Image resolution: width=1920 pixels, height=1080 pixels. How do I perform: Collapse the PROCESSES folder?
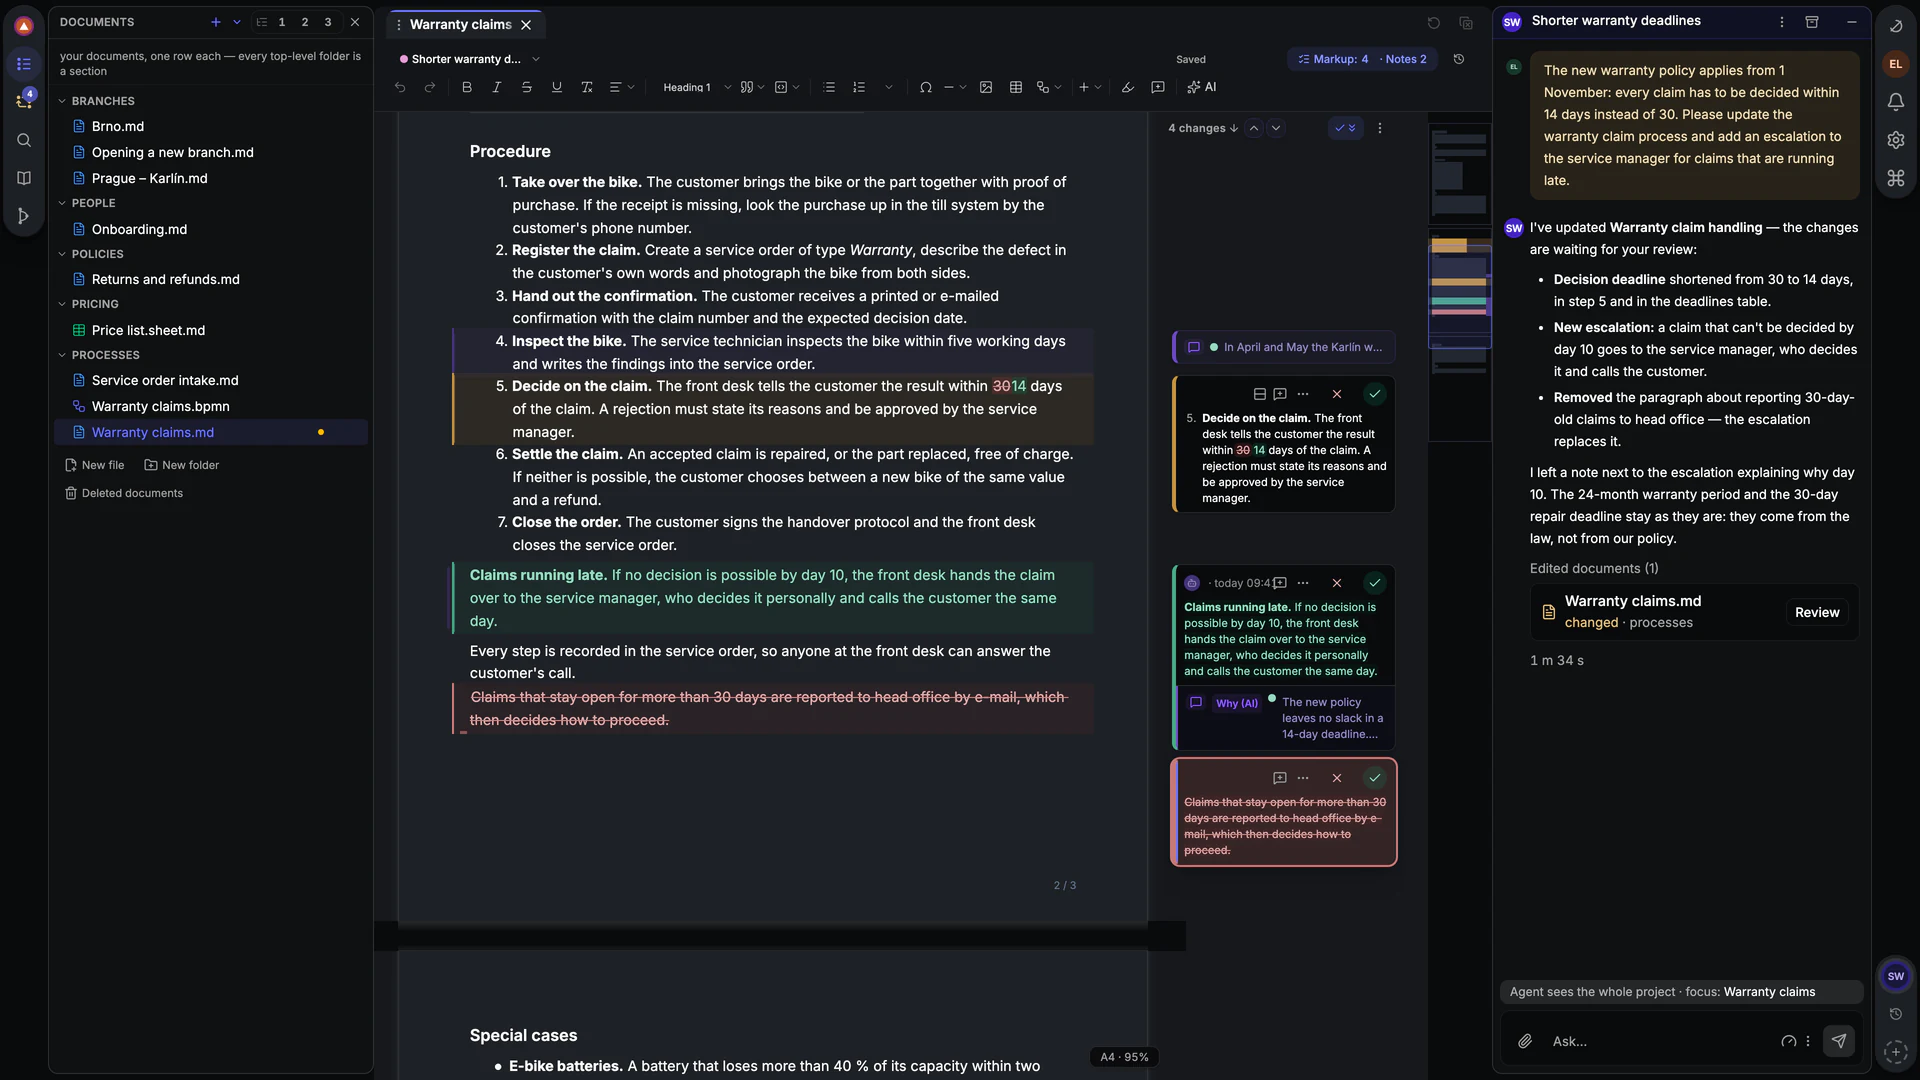62,355
